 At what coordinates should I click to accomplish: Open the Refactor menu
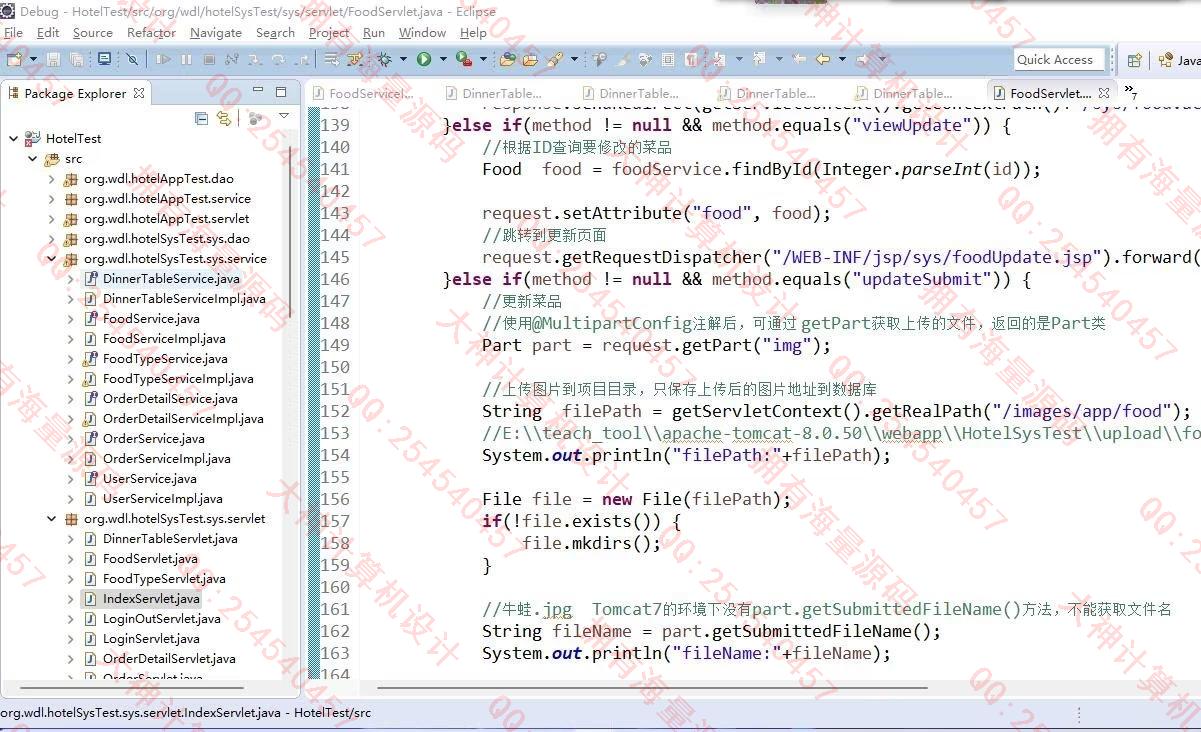coord(151,33)
